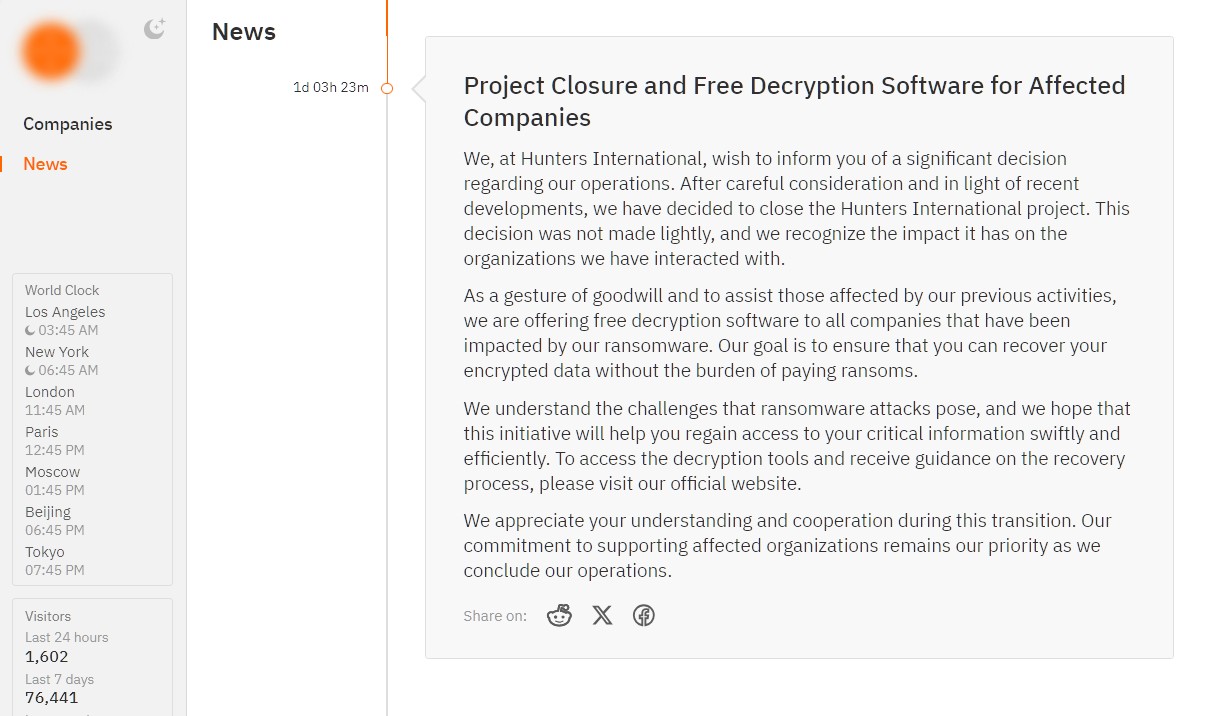Share the post on X
Viewport: 1213px width, 716px height.
(x=602, y=616)
